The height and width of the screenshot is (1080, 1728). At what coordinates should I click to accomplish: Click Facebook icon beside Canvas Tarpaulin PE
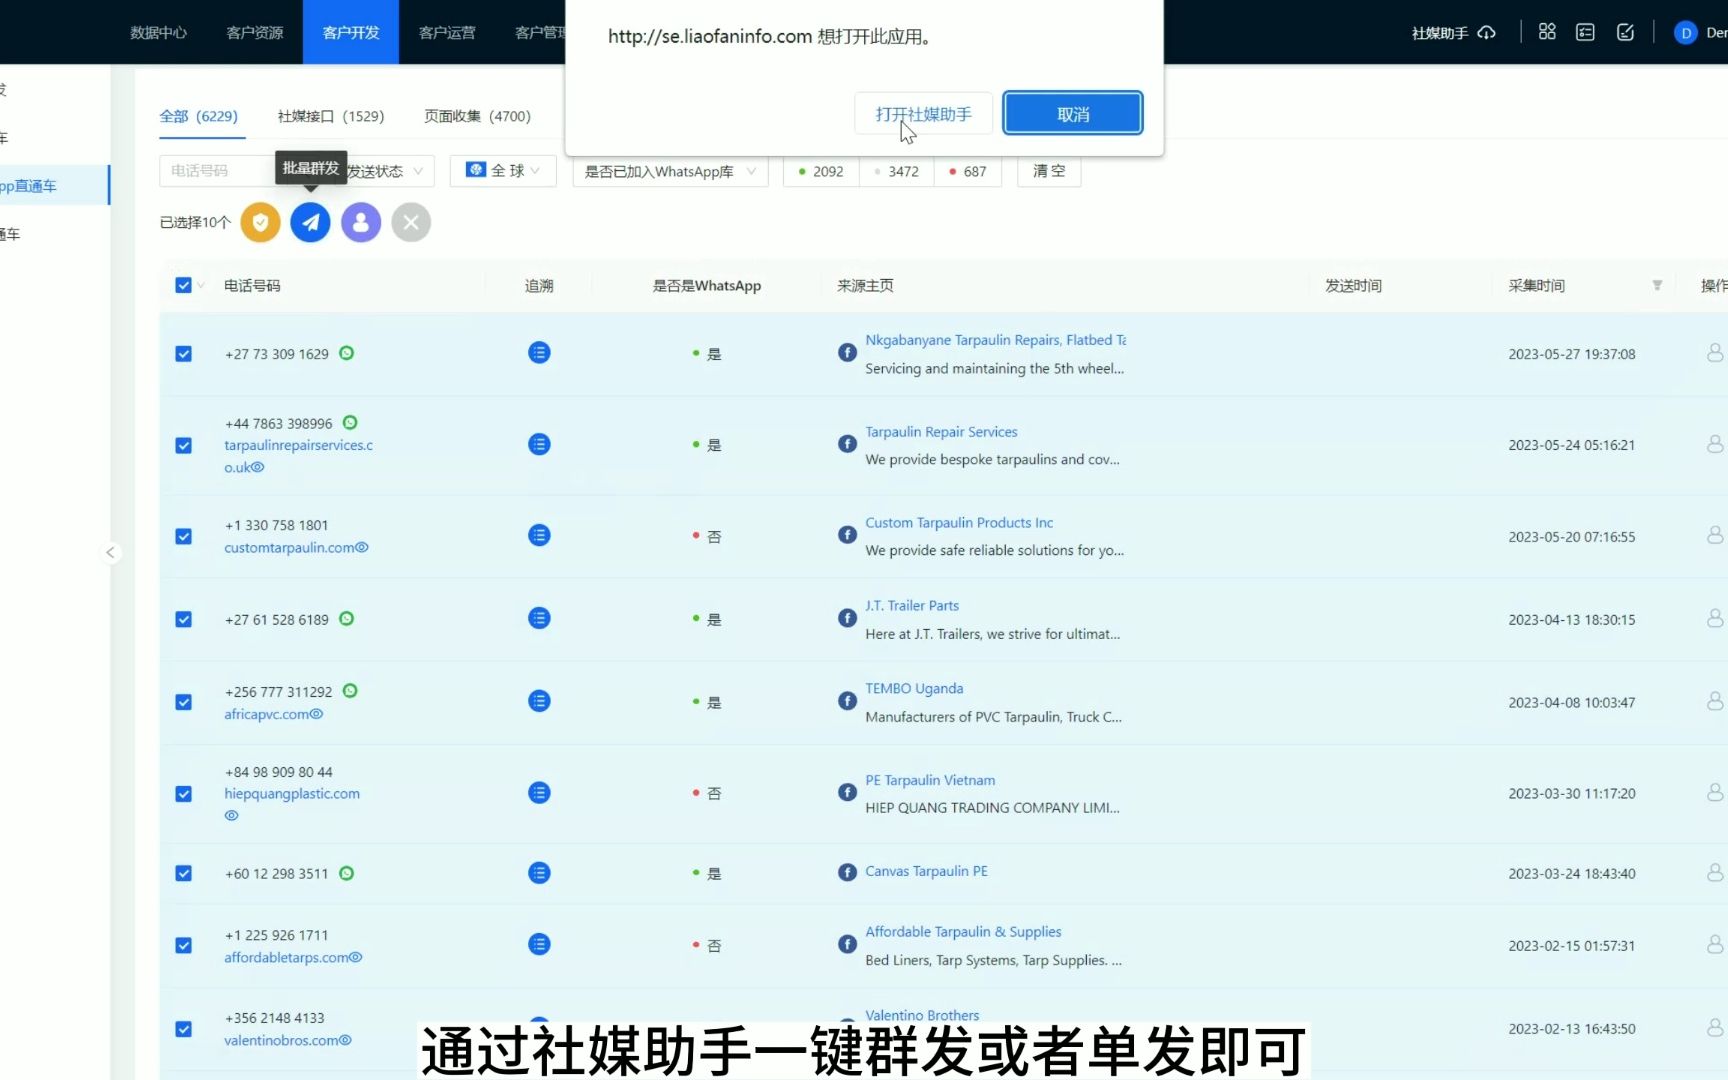pos(847,872)
